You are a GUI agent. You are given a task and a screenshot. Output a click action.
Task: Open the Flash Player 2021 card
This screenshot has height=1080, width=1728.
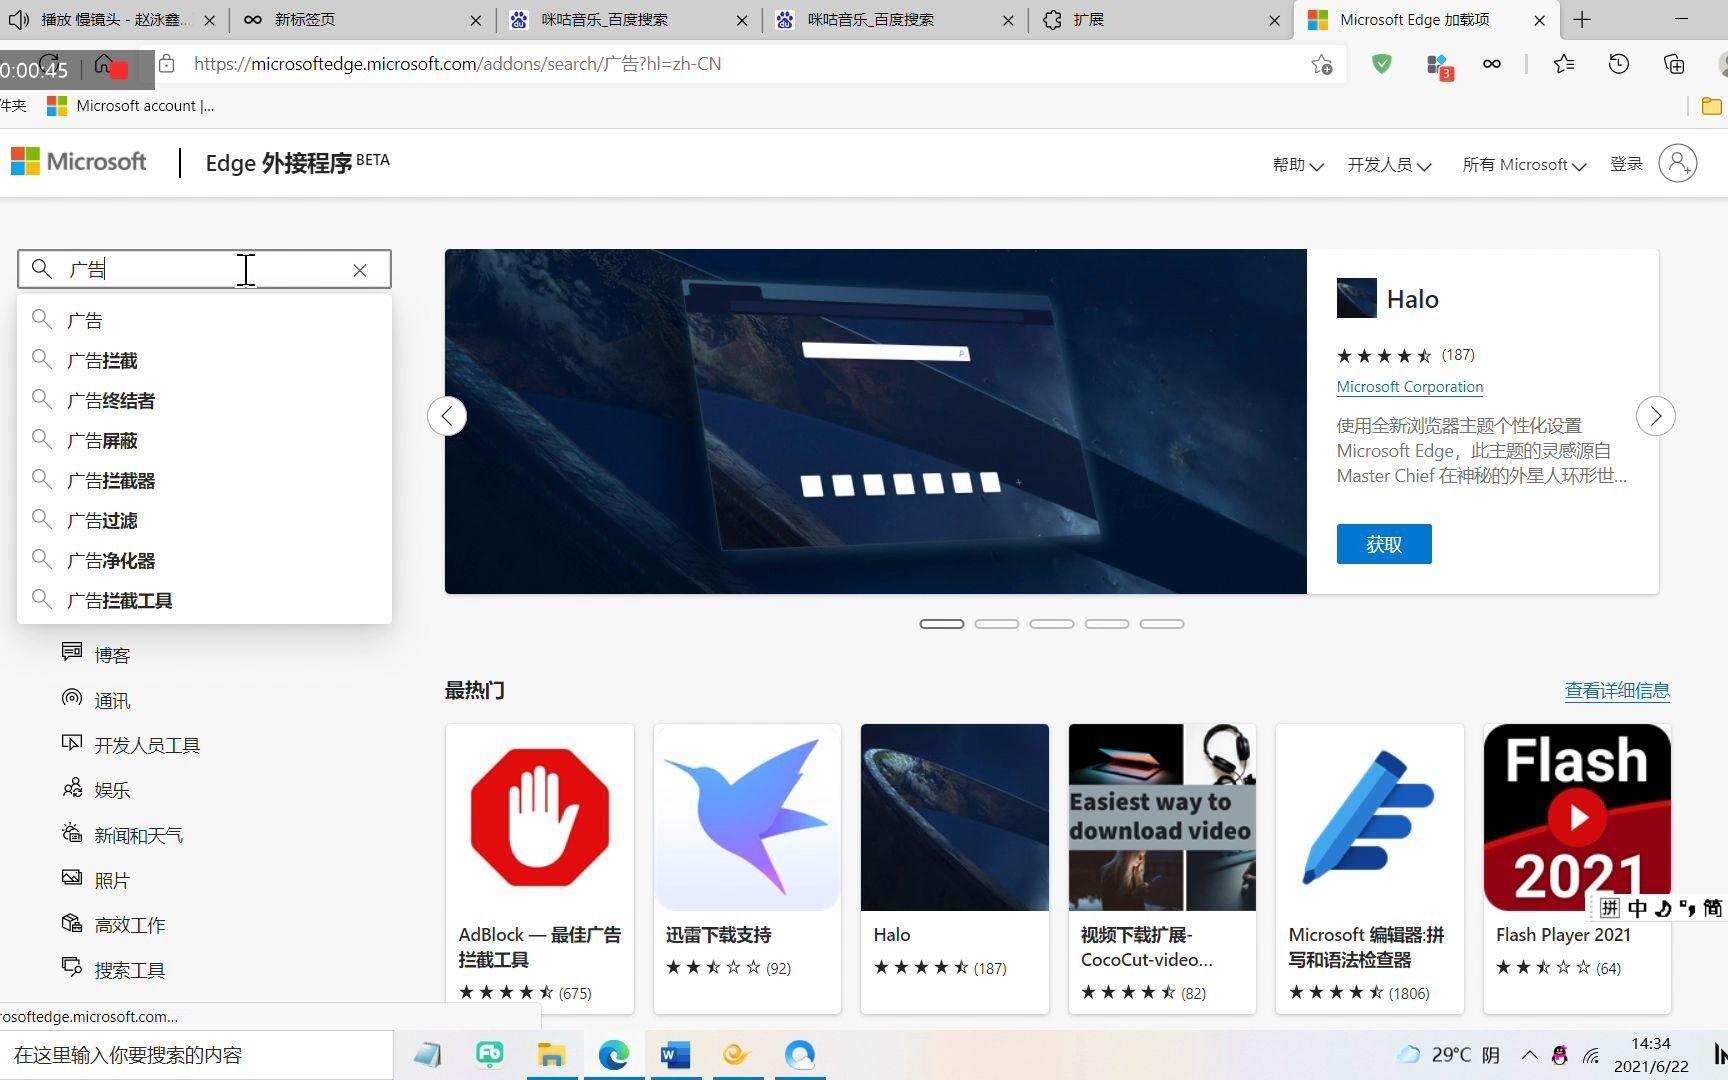tap(1577, 868)
